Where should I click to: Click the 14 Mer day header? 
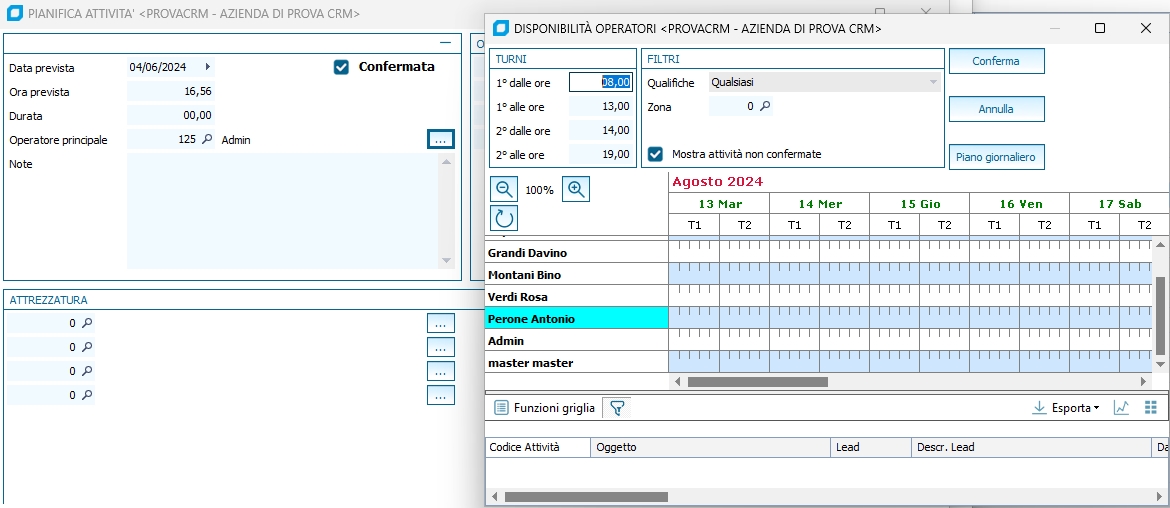pos(819,203)
